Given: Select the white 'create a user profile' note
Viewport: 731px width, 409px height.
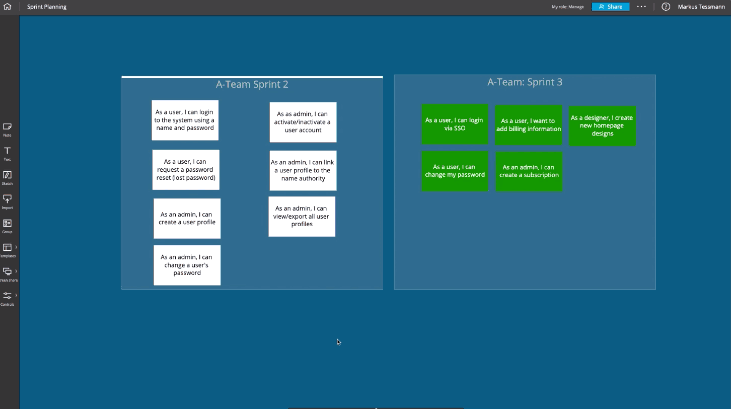Looking at the screenshot, I should 187,217.
